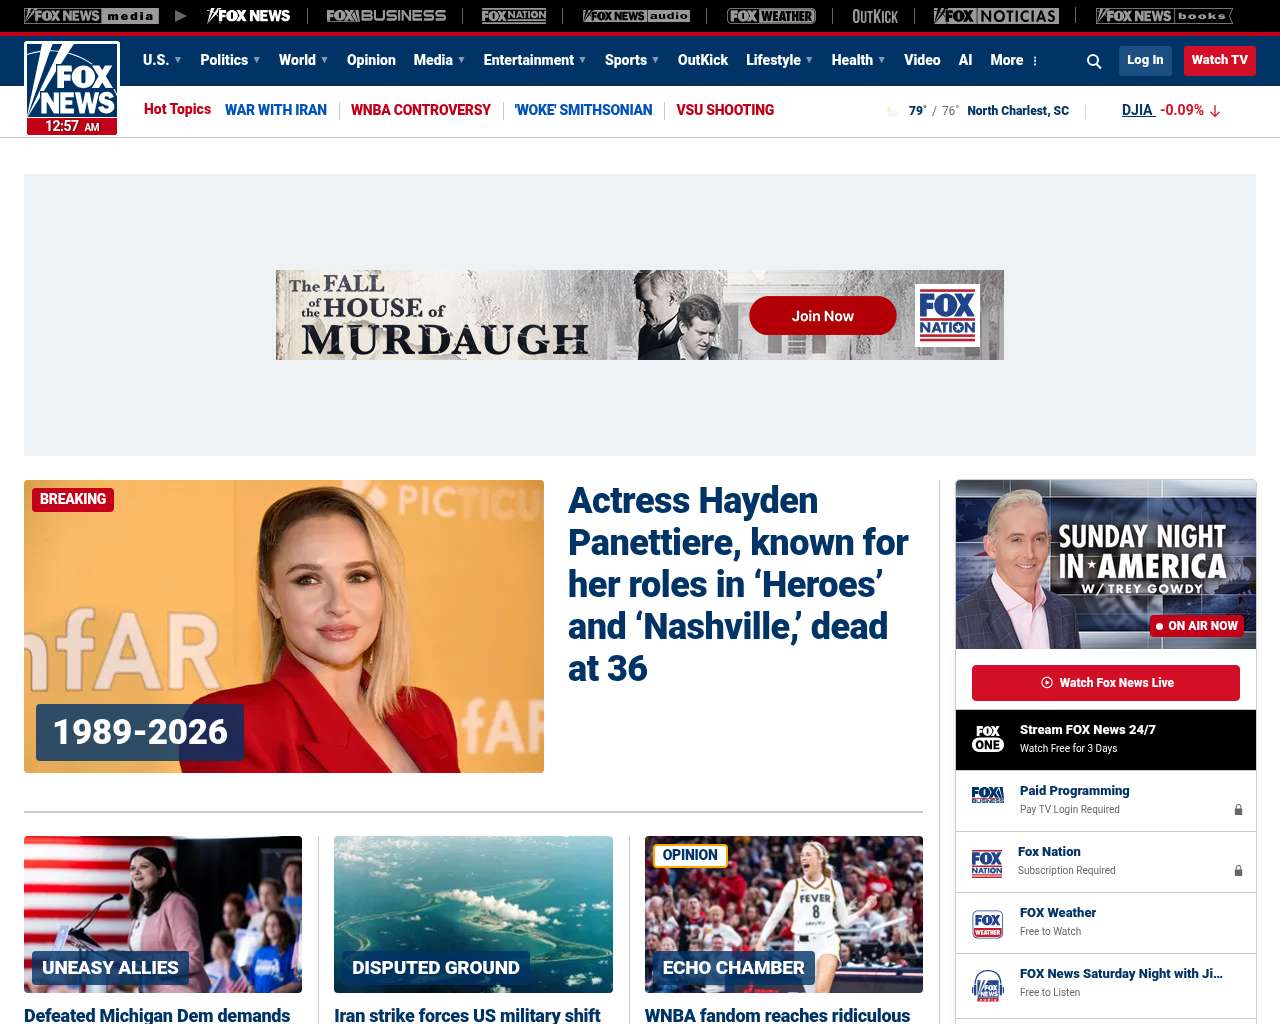
Task: Click the Fox News logo in the header
Action: point(72,88)
